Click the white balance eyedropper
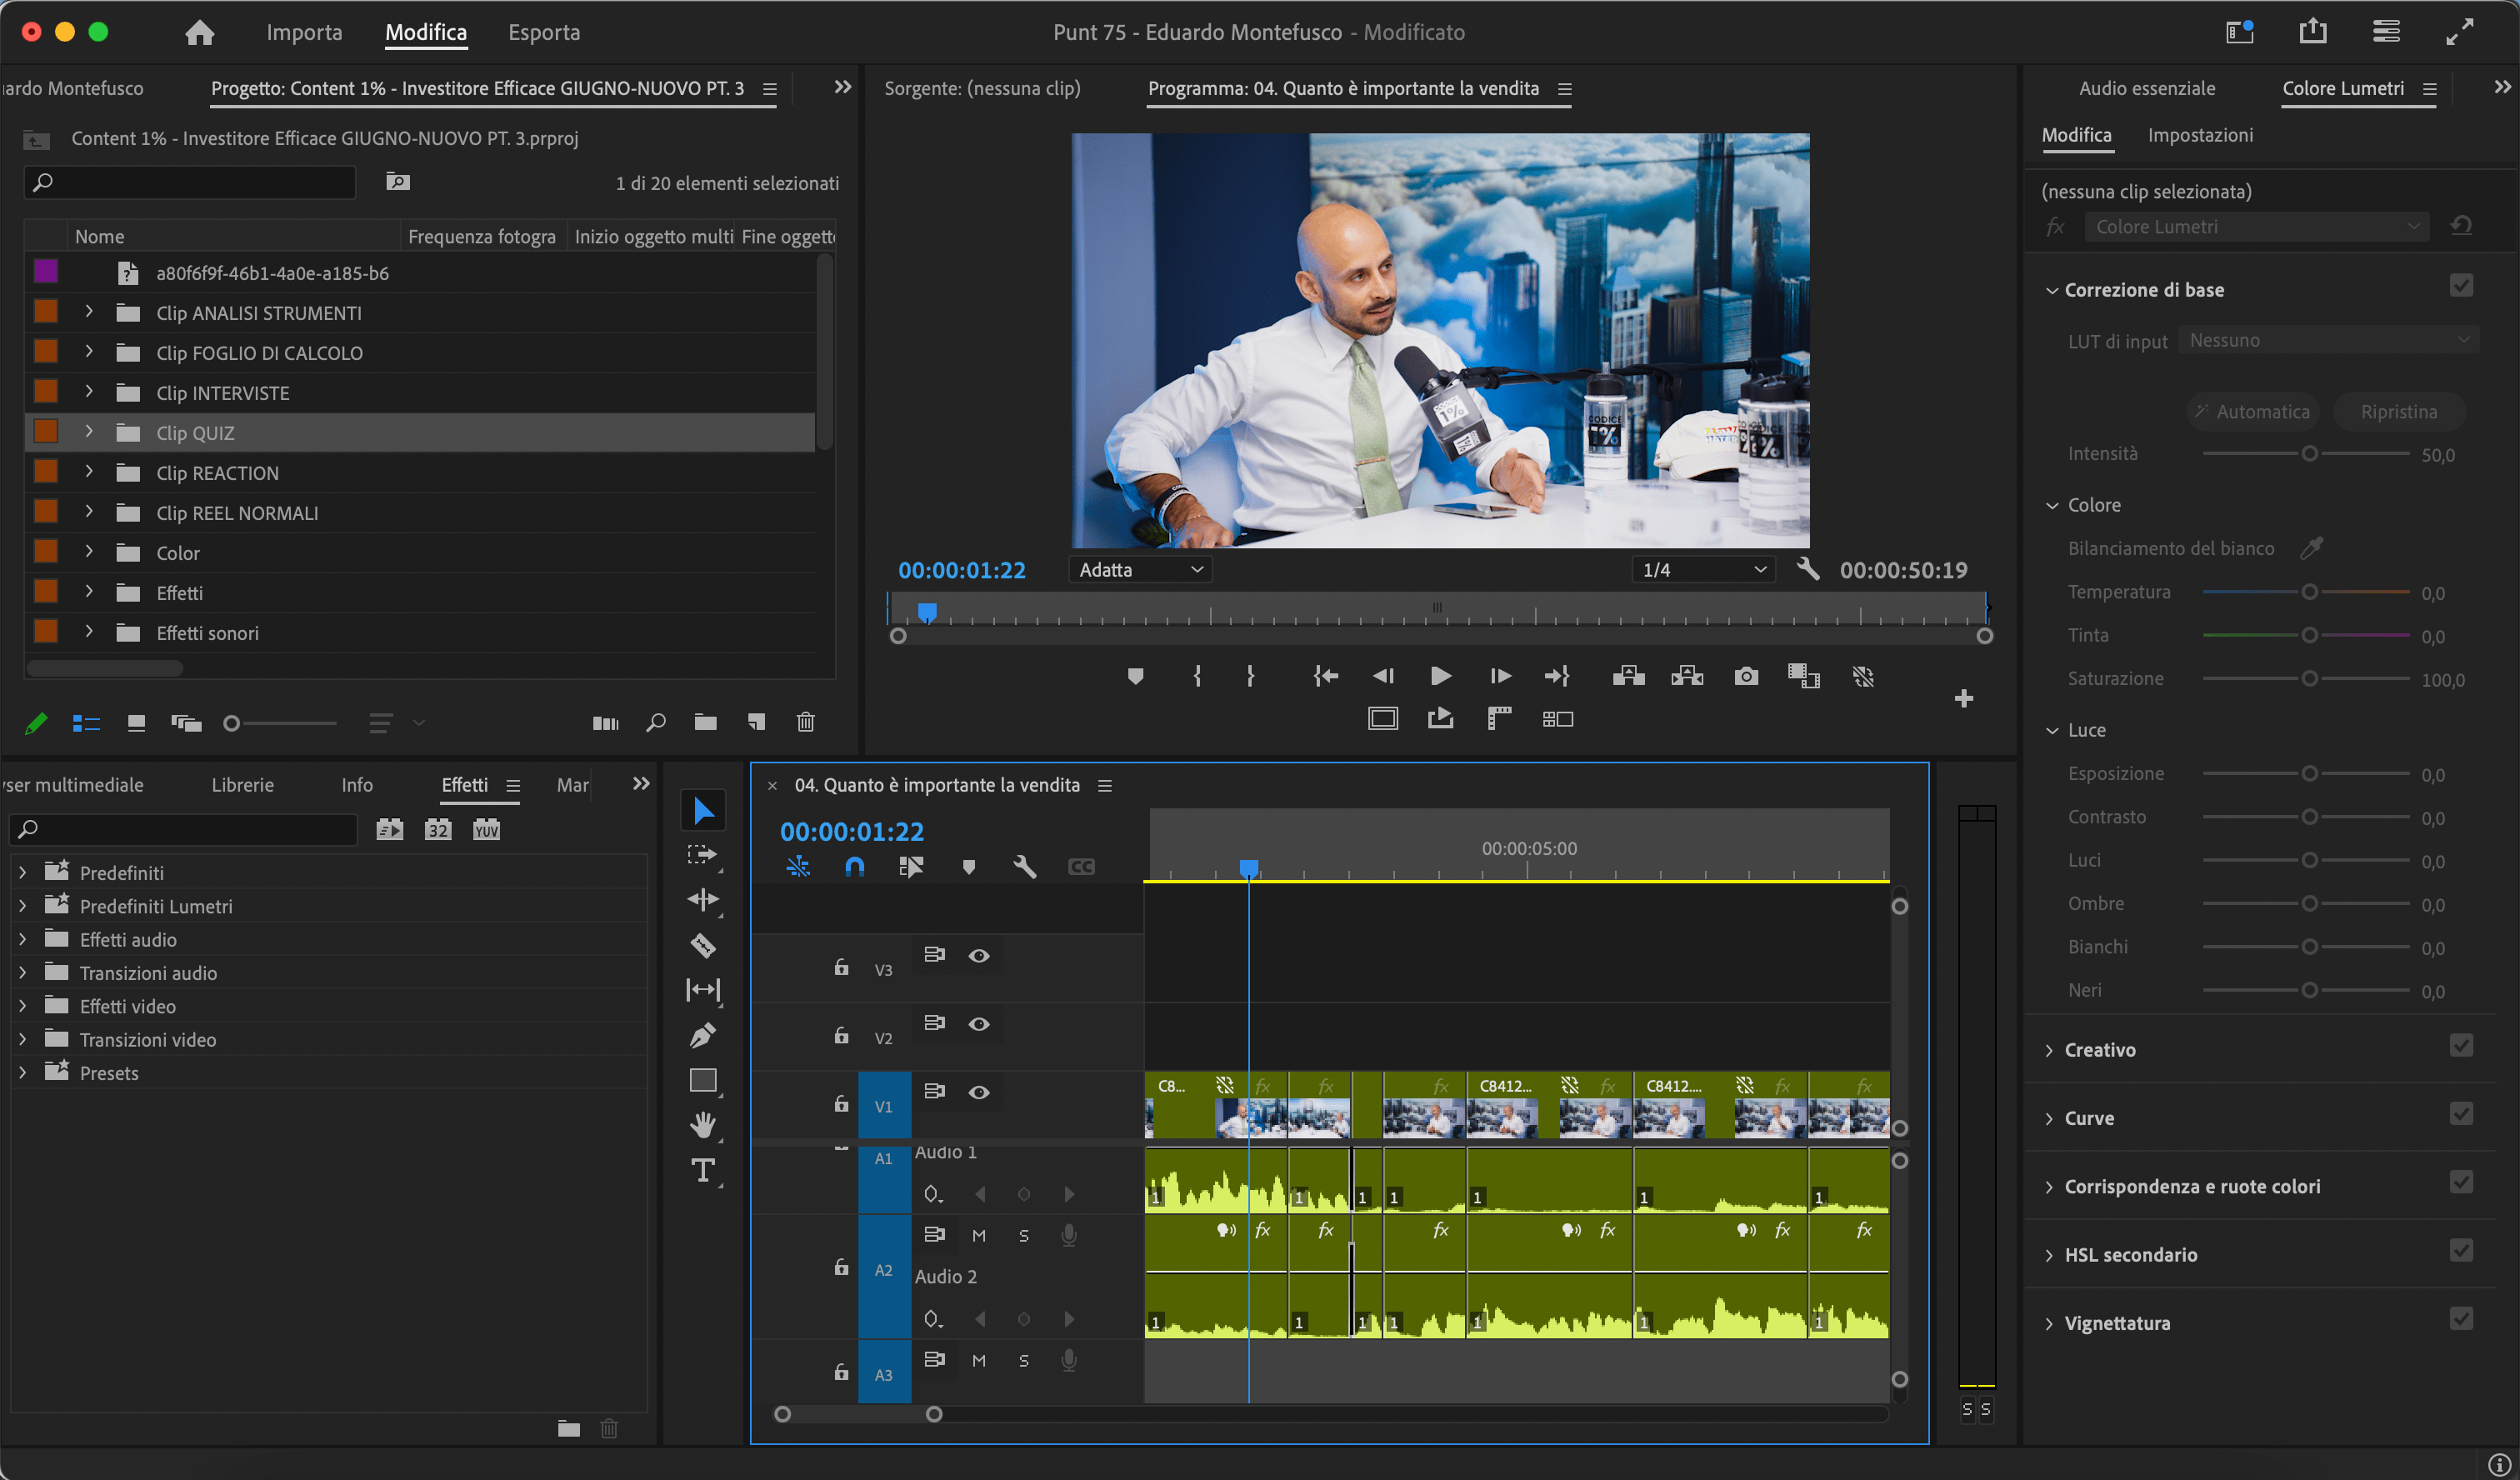Image resolution: width=2520 pixels, height=1480 pixels. point(2311,548)
